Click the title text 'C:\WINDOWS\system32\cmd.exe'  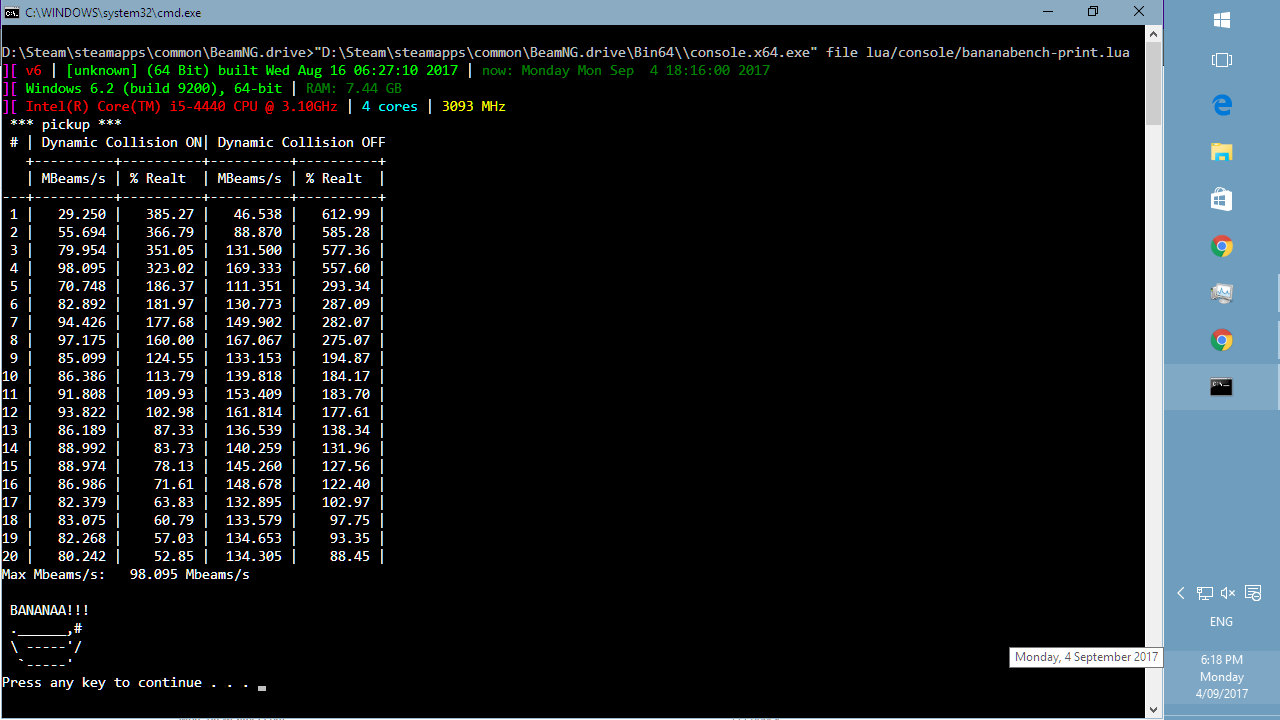(x=113, y=13)
